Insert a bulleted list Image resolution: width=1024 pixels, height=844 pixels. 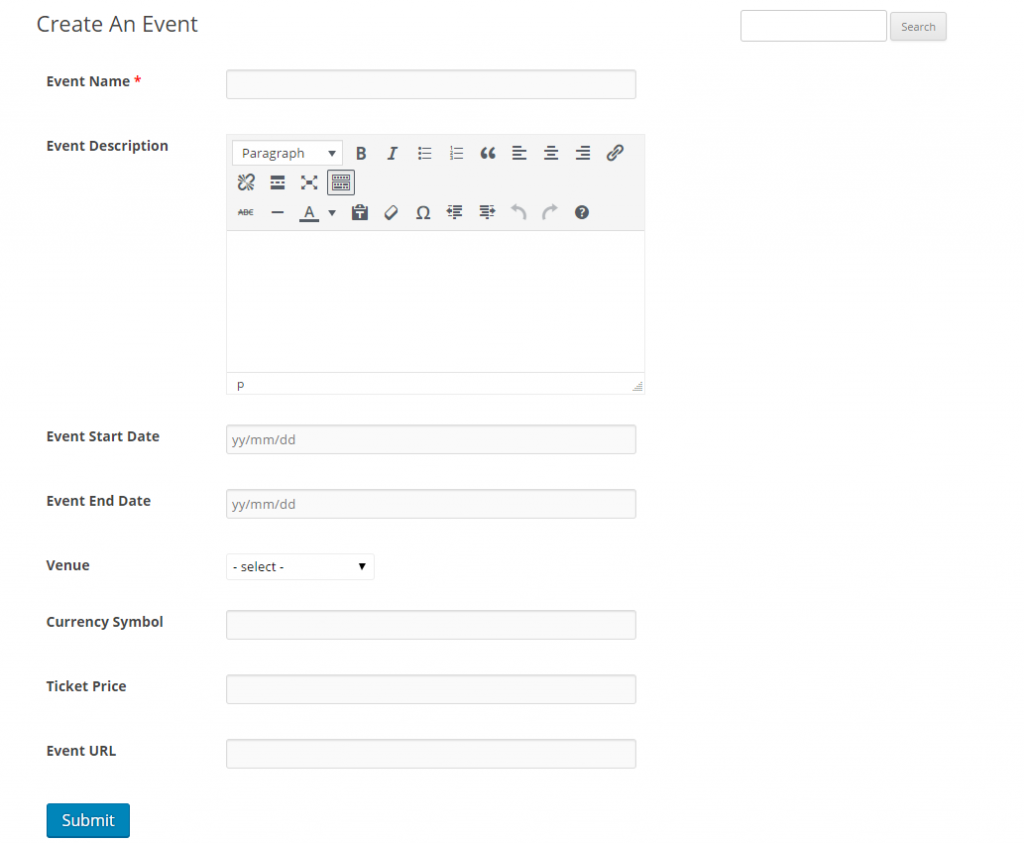pyautogui.click(x=424, y=153)
